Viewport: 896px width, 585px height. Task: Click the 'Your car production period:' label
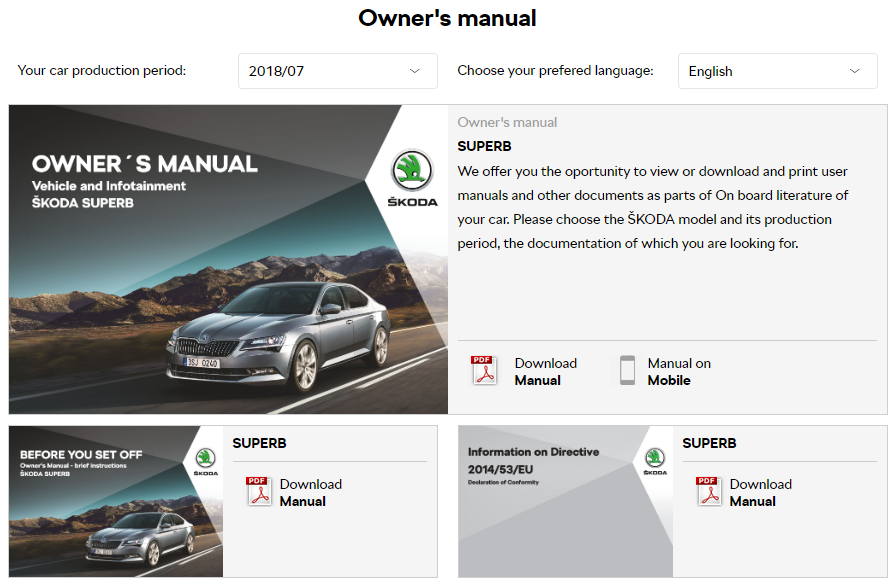click(x=102, y=70)
